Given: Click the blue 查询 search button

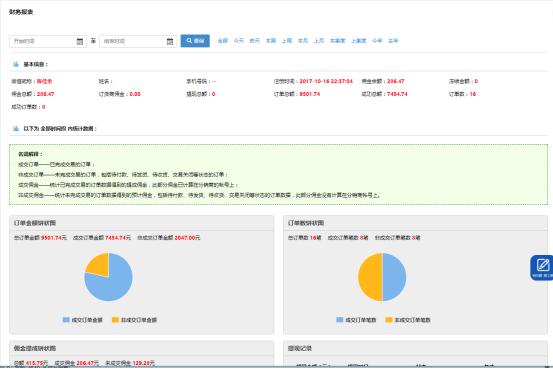Looking at the screenshot, I should (x=195, y=41).
